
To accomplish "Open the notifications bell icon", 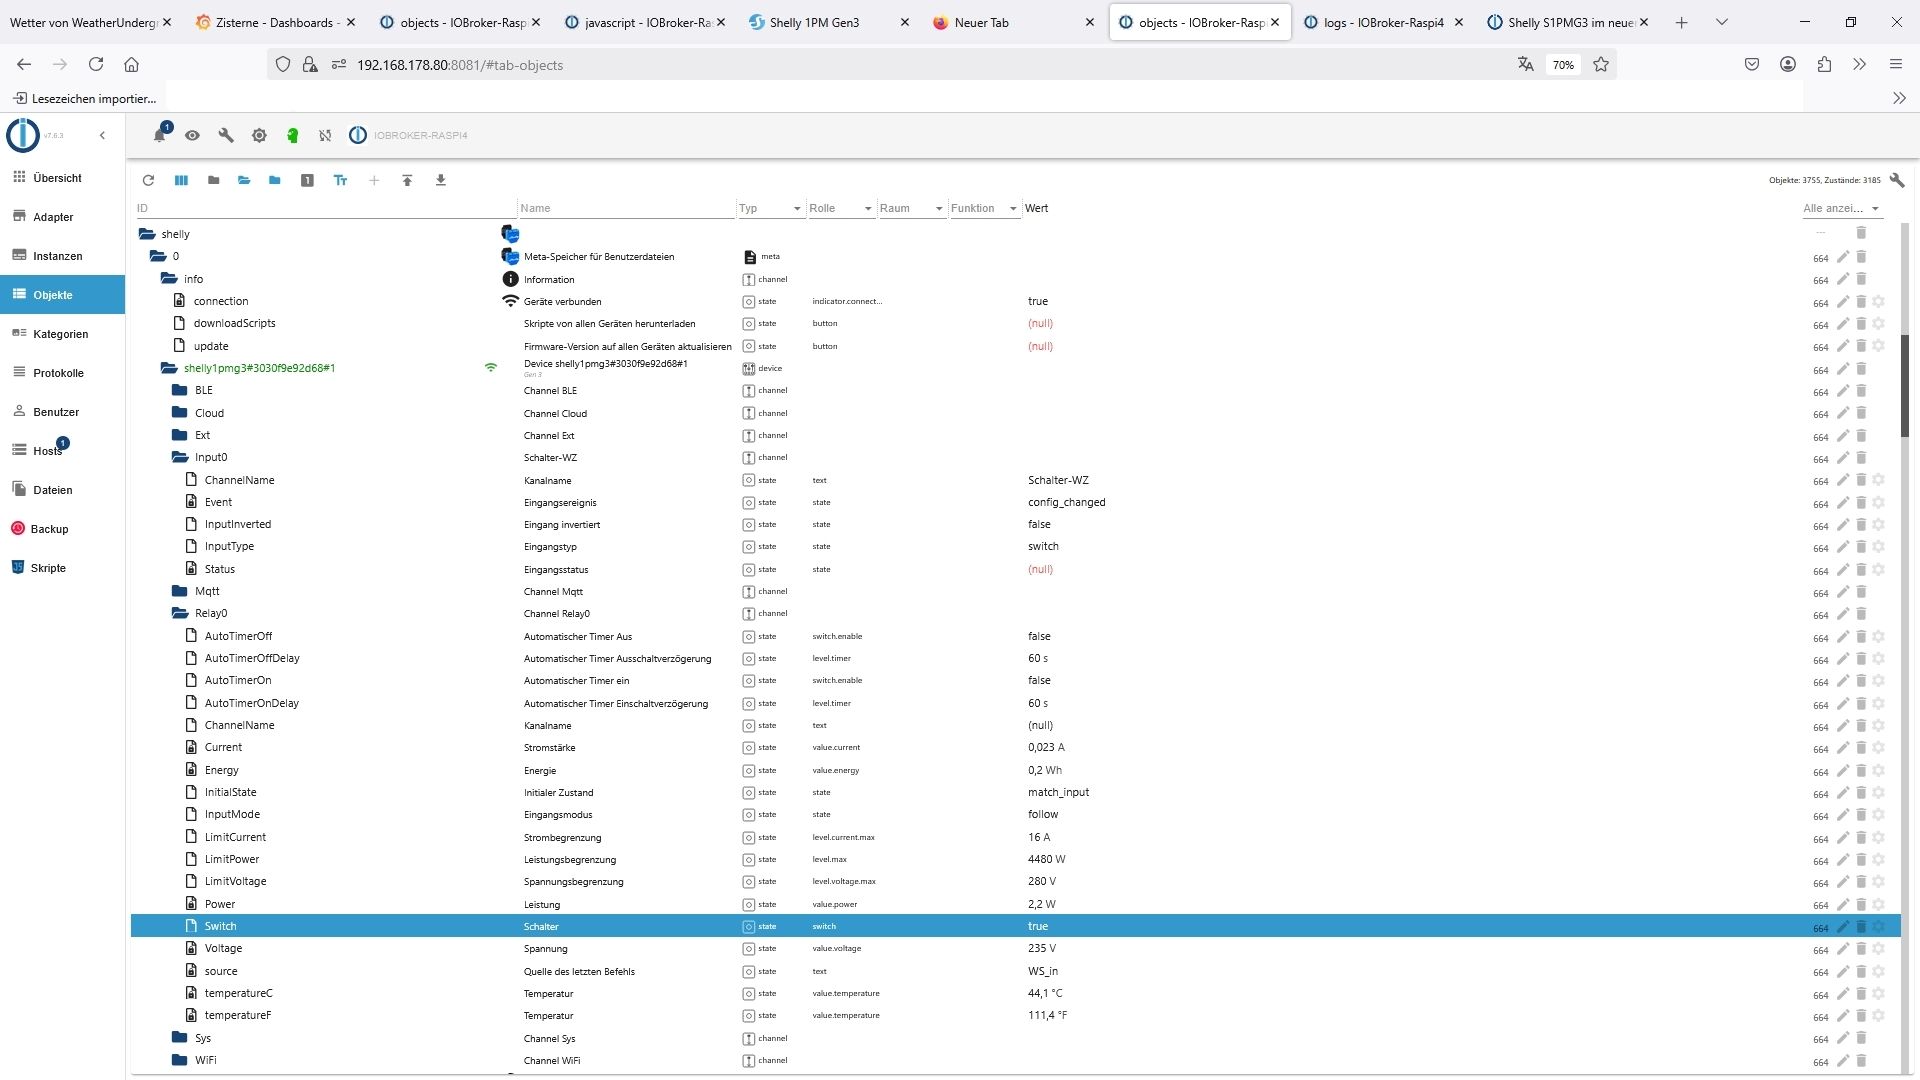I will pos(159,135).
